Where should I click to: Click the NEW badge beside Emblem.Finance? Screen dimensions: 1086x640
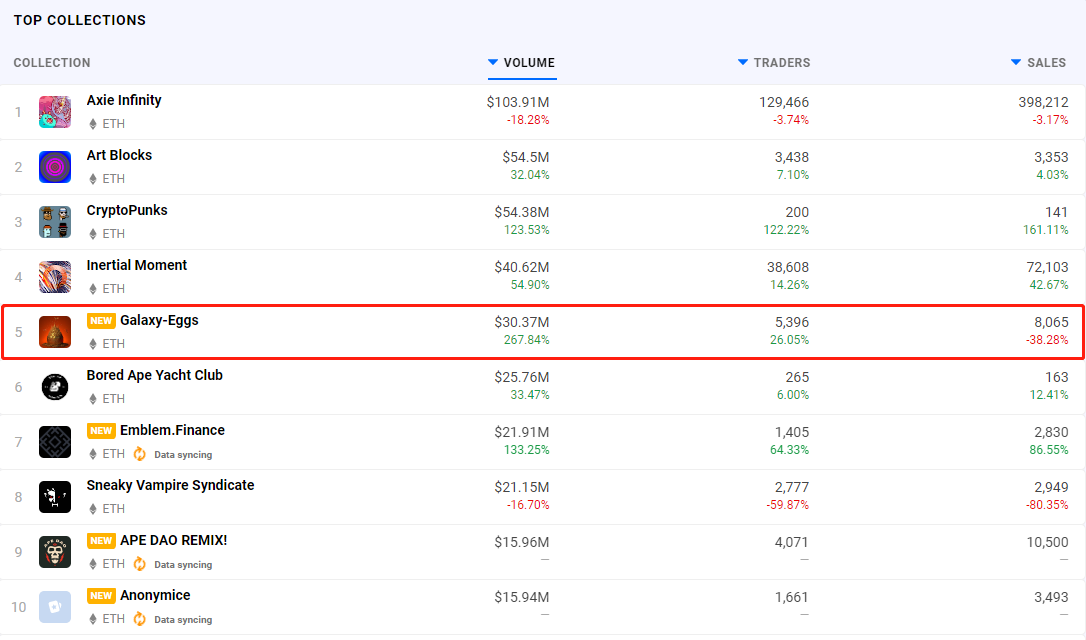(101, 431)
